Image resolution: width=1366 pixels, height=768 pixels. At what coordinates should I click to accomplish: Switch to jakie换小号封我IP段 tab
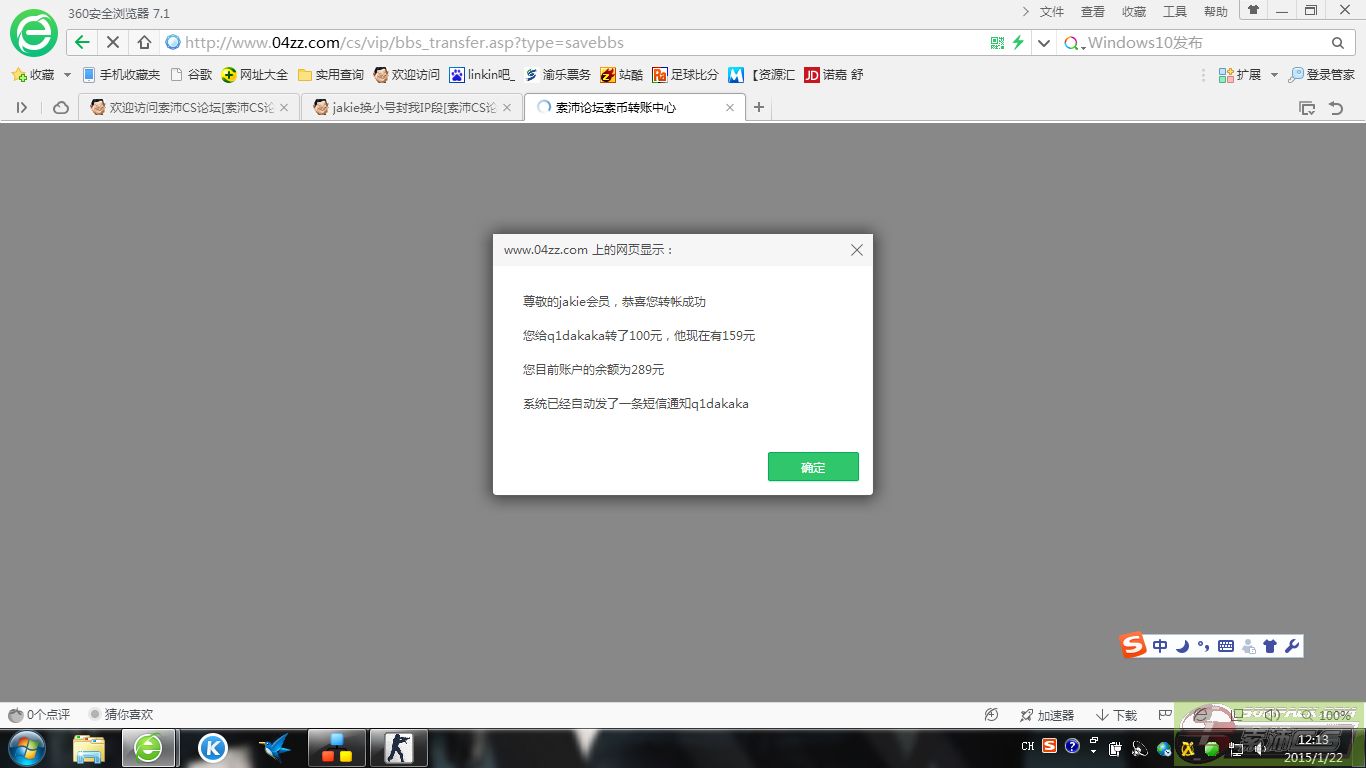(x=412, y=108)
